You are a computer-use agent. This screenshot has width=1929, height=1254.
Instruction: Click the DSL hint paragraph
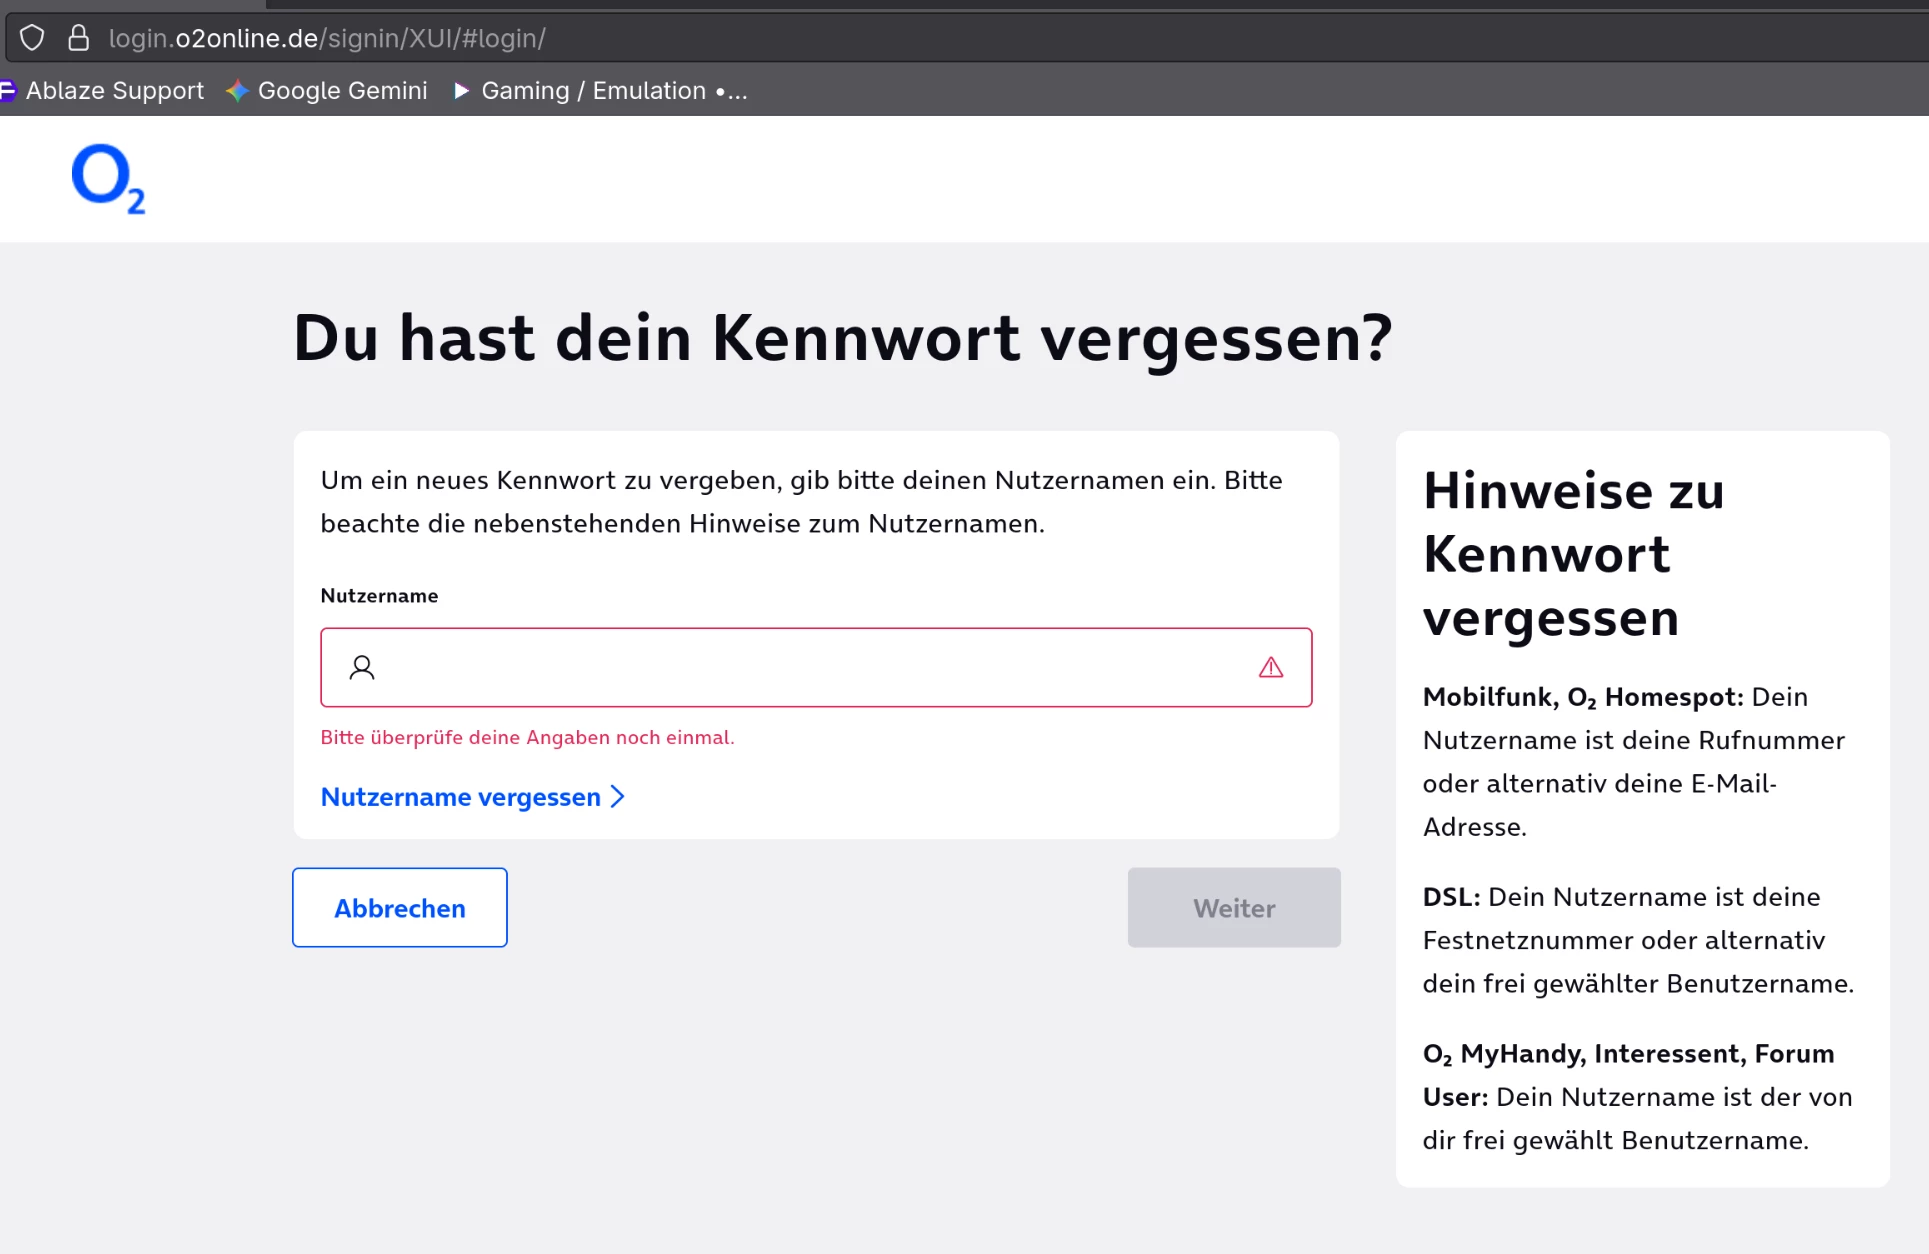[1637, 940]
